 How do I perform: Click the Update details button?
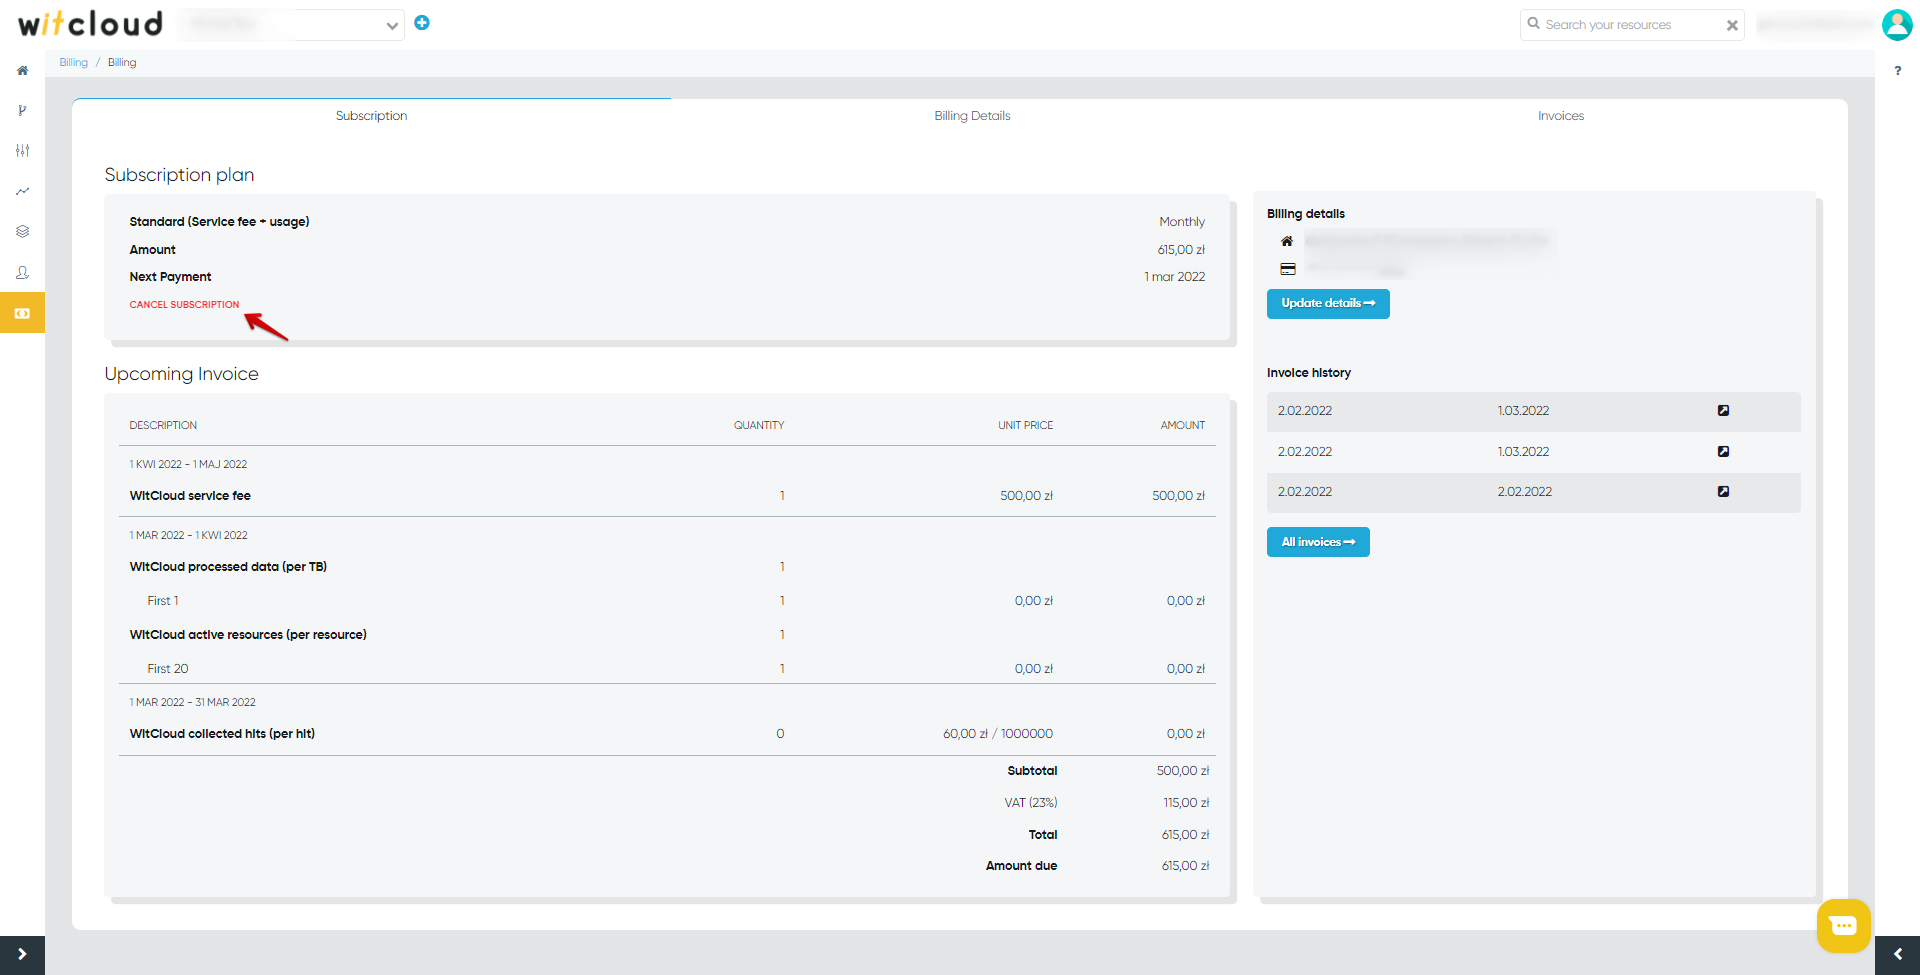[1328, 304]
